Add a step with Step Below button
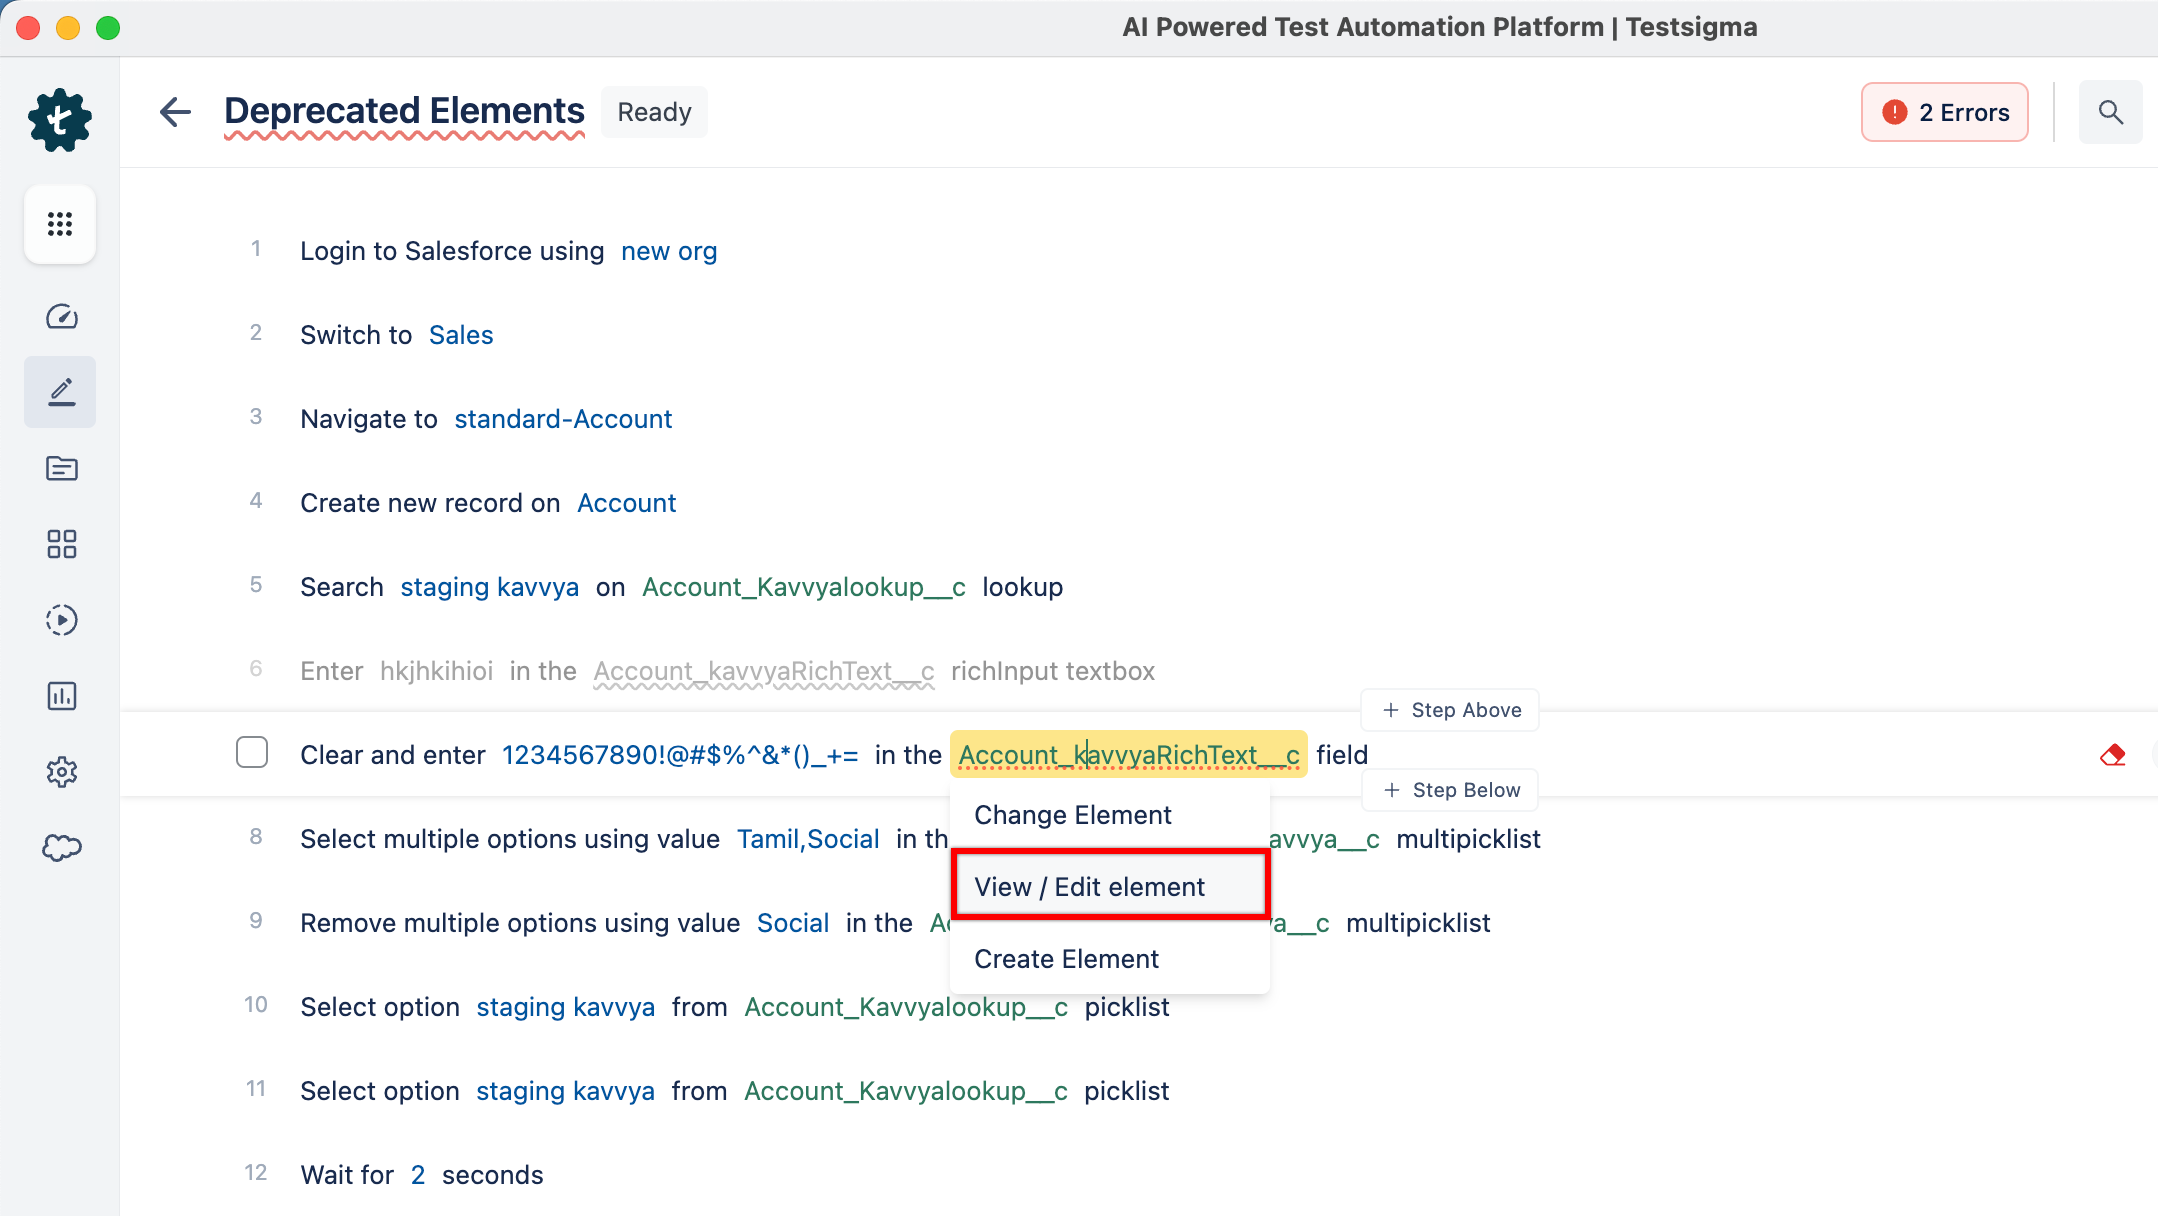Viewport: 2158px width, 1216px height. point(1450,790)
